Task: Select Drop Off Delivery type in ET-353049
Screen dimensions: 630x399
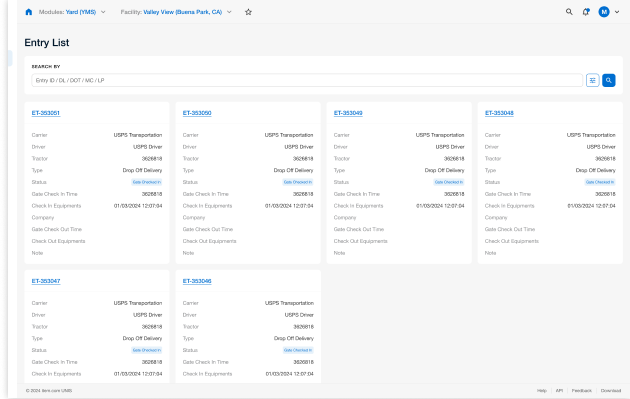Action: coord(444,170)
